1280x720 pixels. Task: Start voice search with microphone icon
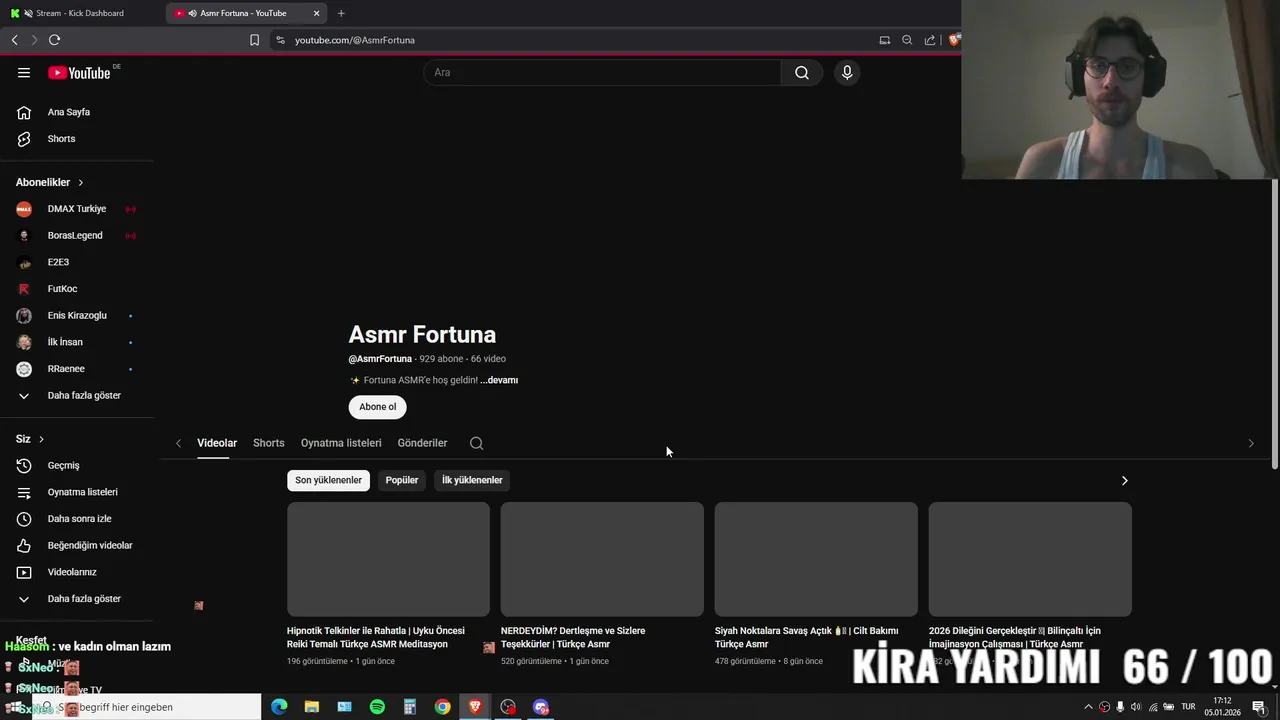847,72
